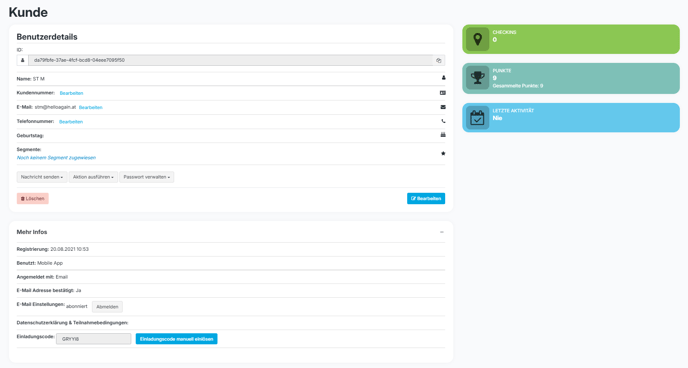Viewport: 688px width, 368px height.
Task: Click the calendar icon on Letzte Aktivität card
Action: [477, 118]
